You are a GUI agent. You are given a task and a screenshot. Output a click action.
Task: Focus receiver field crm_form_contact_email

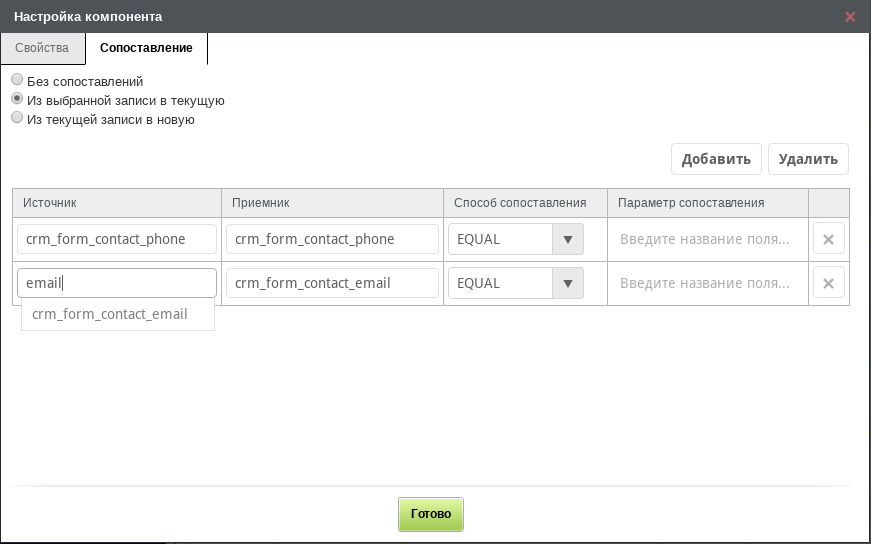click(x=332, y=283)
